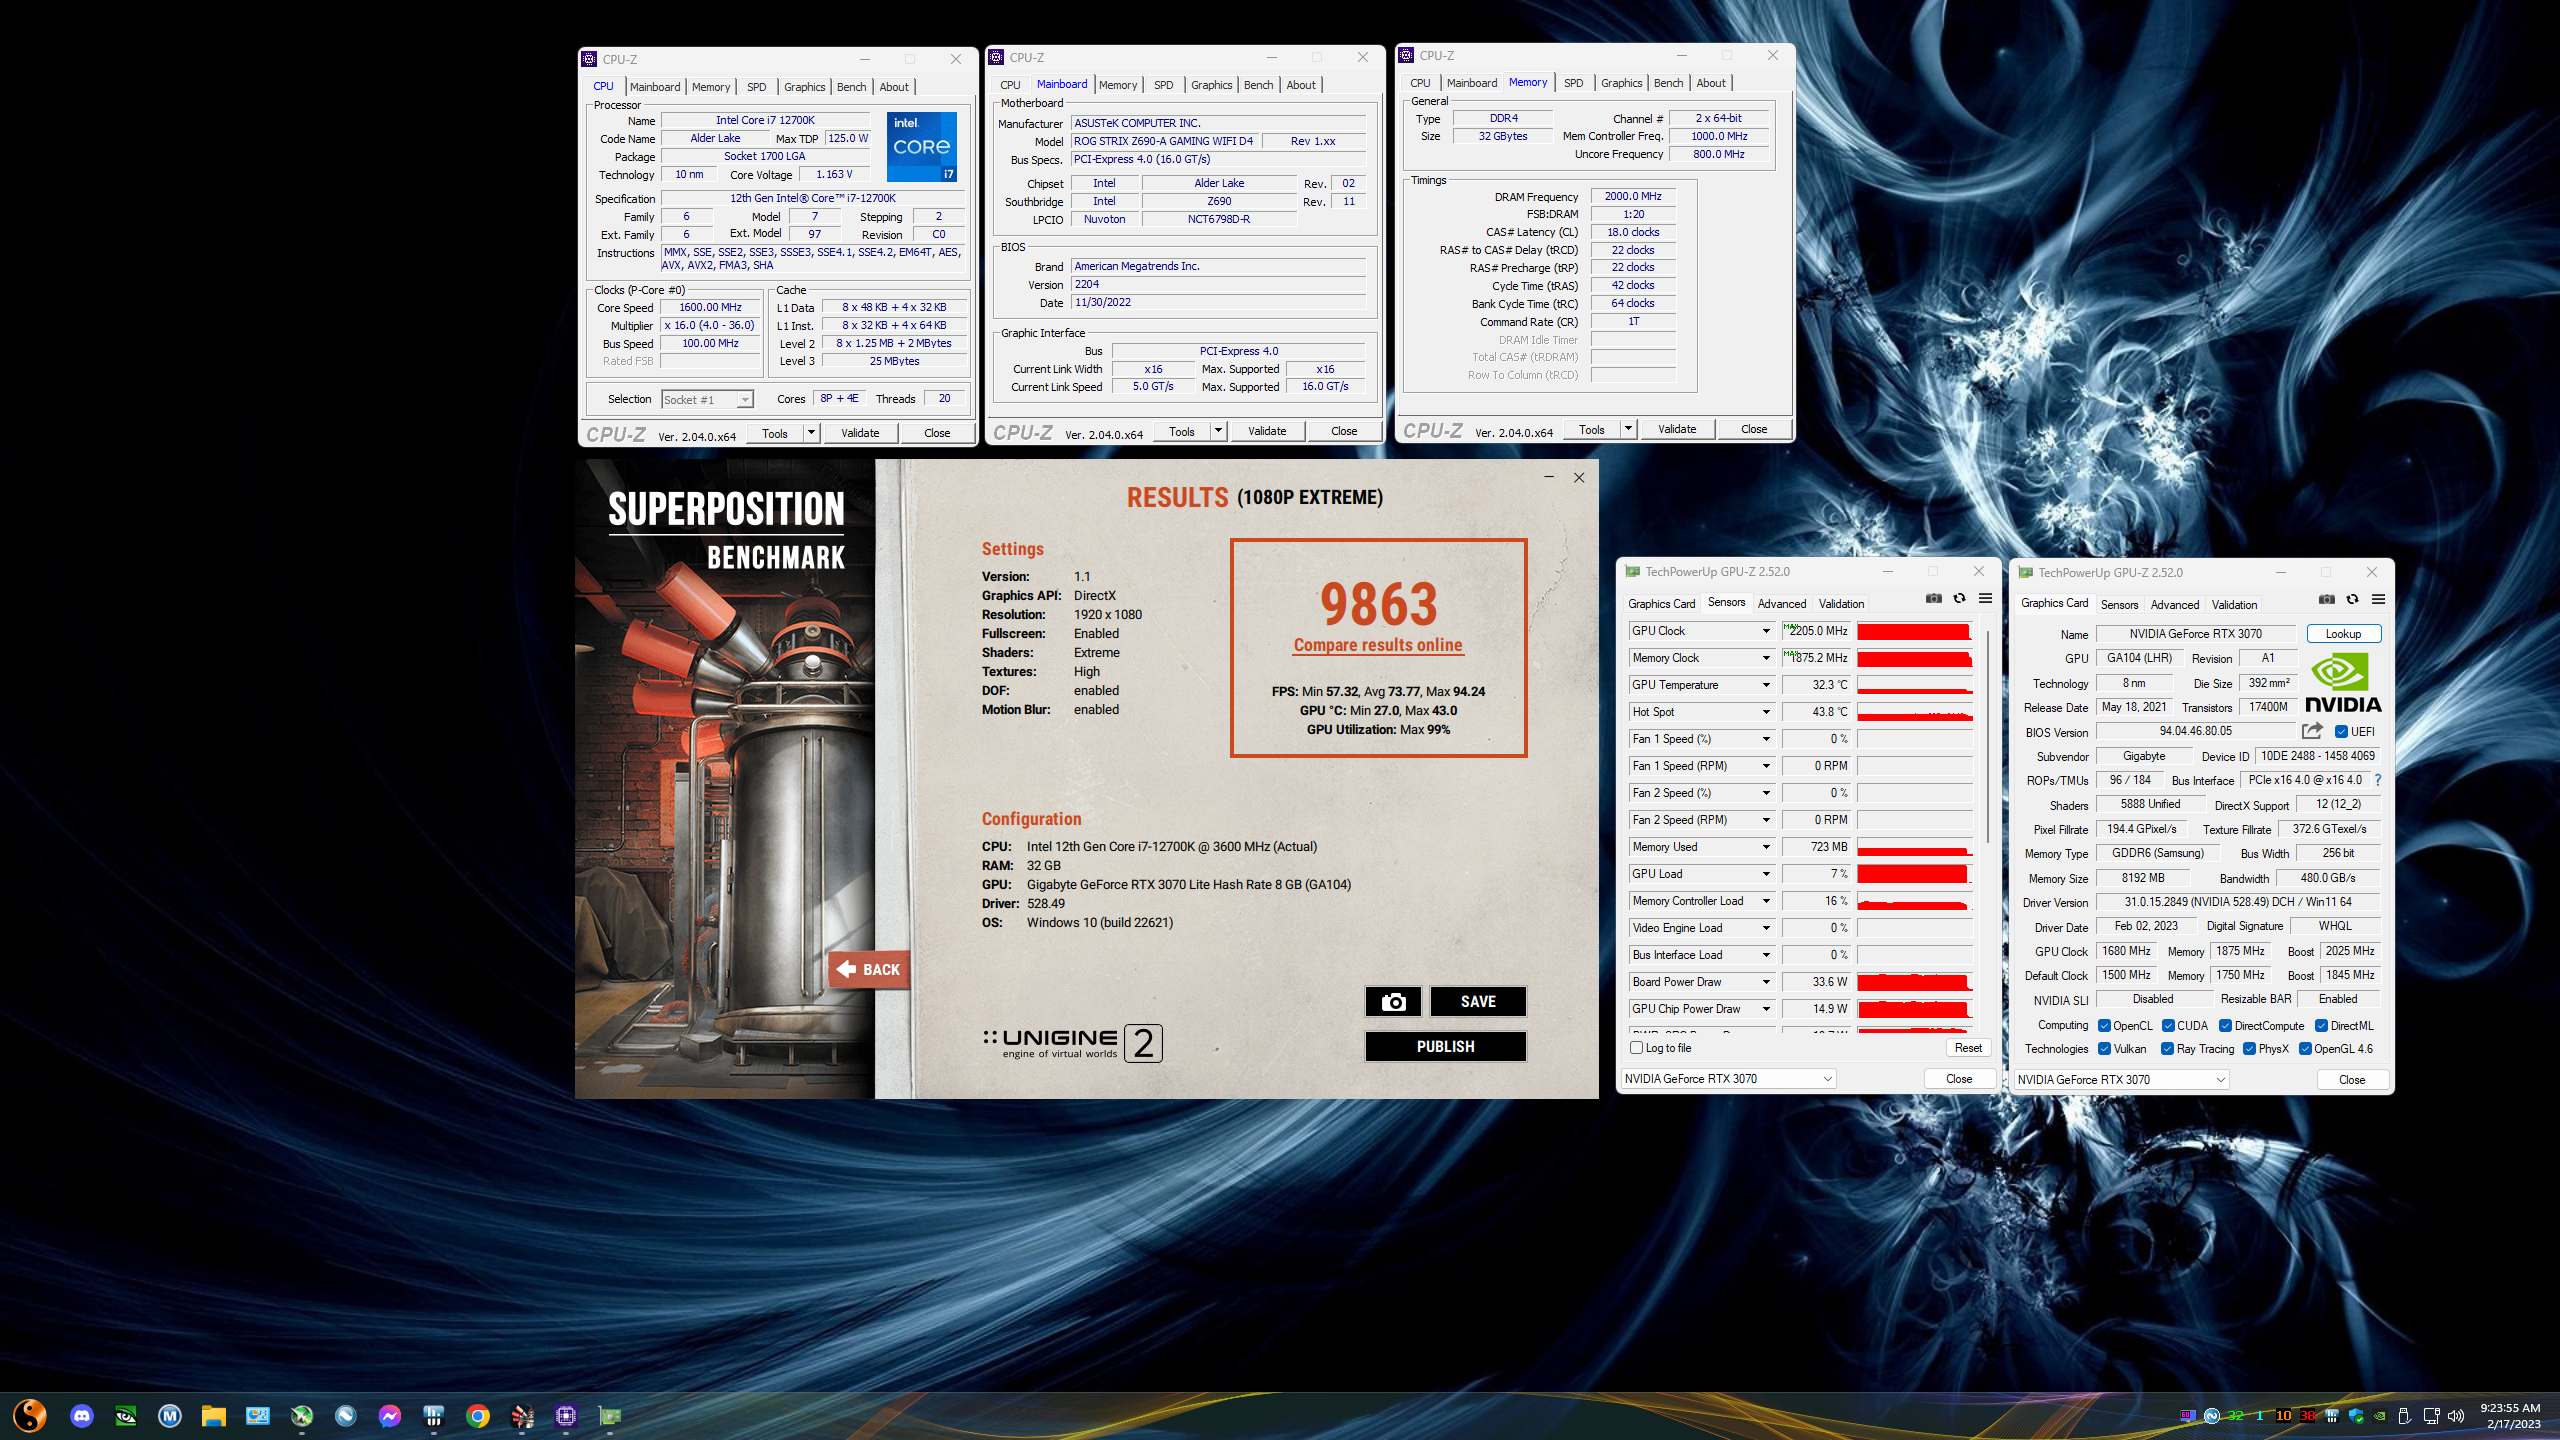
Task: Click the BIOS Version export share icon
Action: [2312, 732]
